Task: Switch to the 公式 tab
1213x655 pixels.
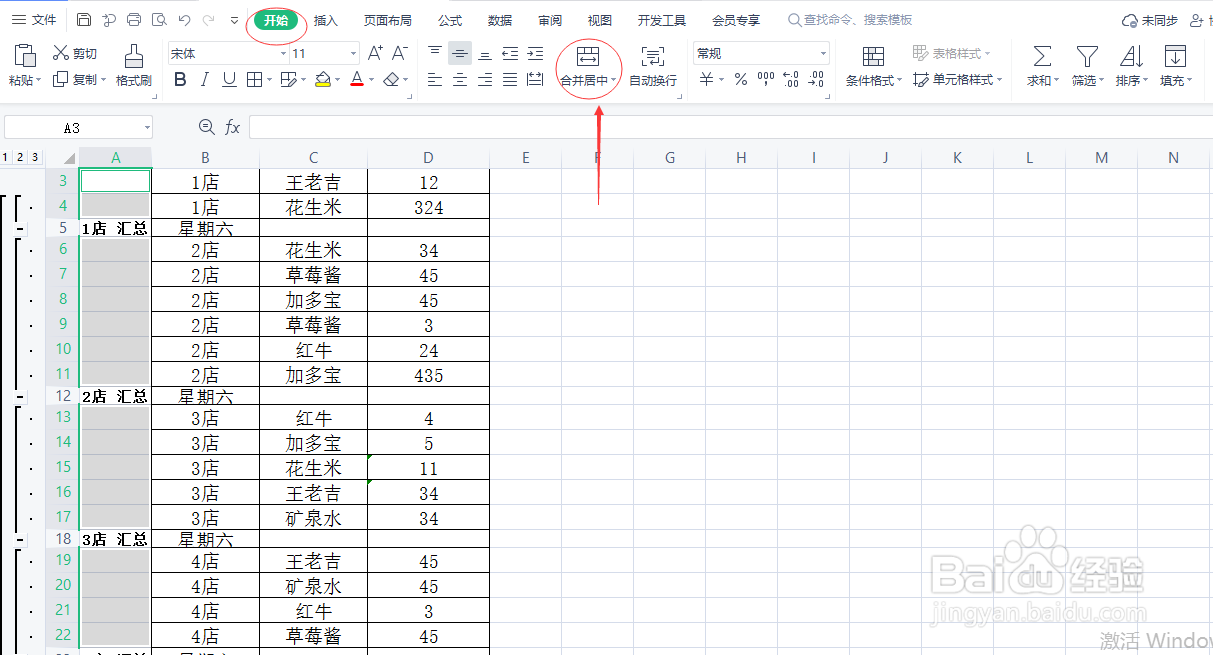Action: pyautogui.click(x=450, y=20)
